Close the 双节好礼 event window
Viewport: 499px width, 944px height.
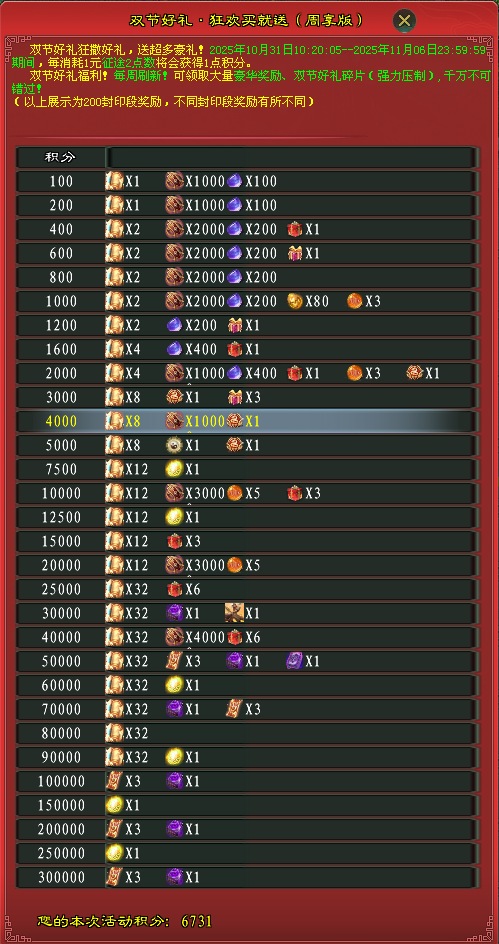click(404, 21)
